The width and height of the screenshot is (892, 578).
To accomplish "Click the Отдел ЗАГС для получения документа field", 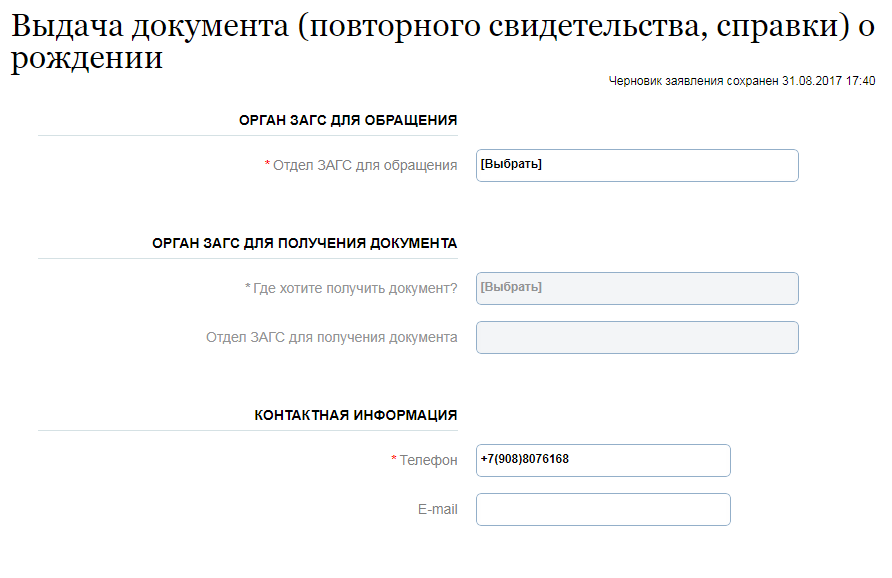I will 637,337.
